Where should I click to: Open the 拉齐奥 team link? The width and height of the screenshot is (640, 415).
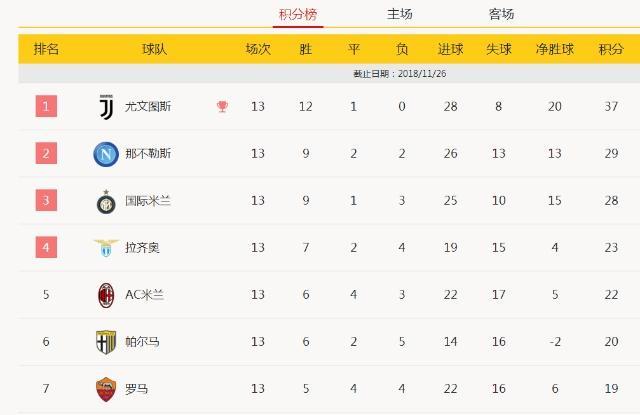(142, 247)
